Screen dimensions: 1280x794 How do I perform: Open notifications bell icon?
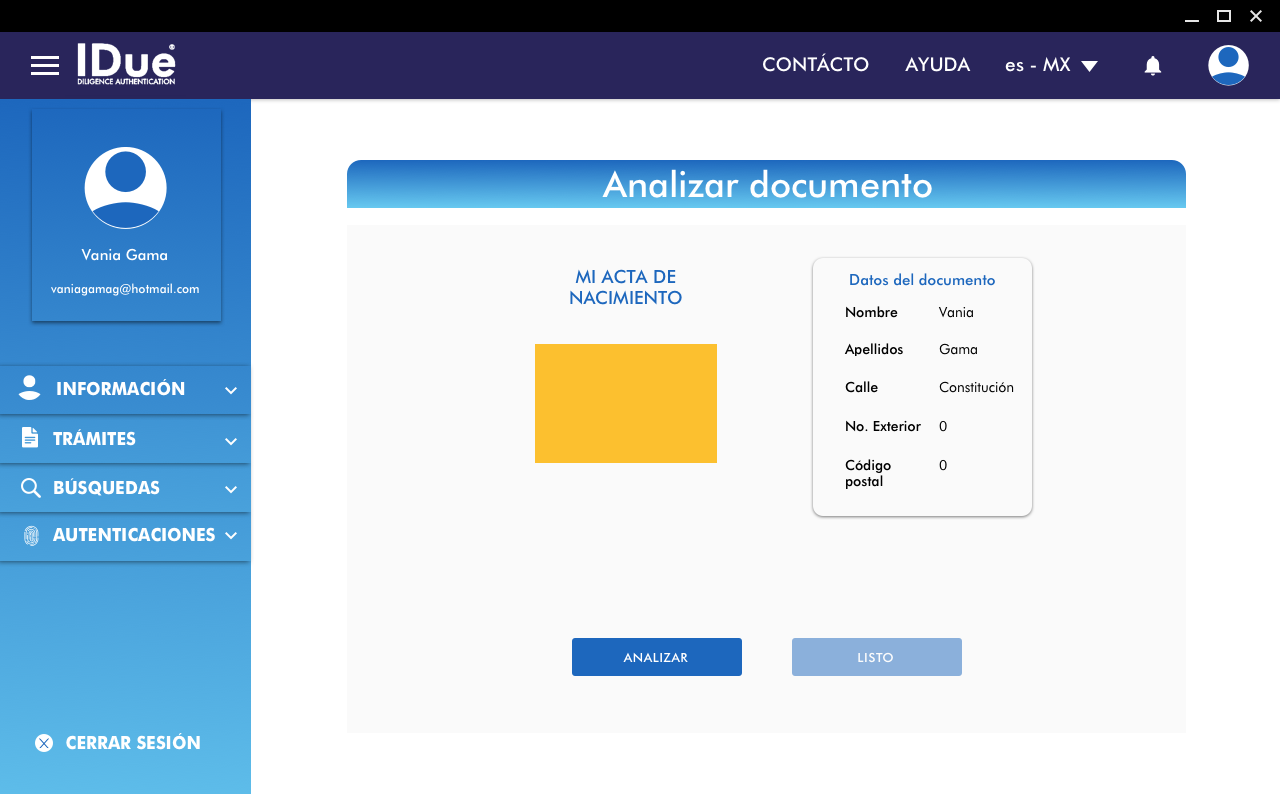coord(1152,66)
